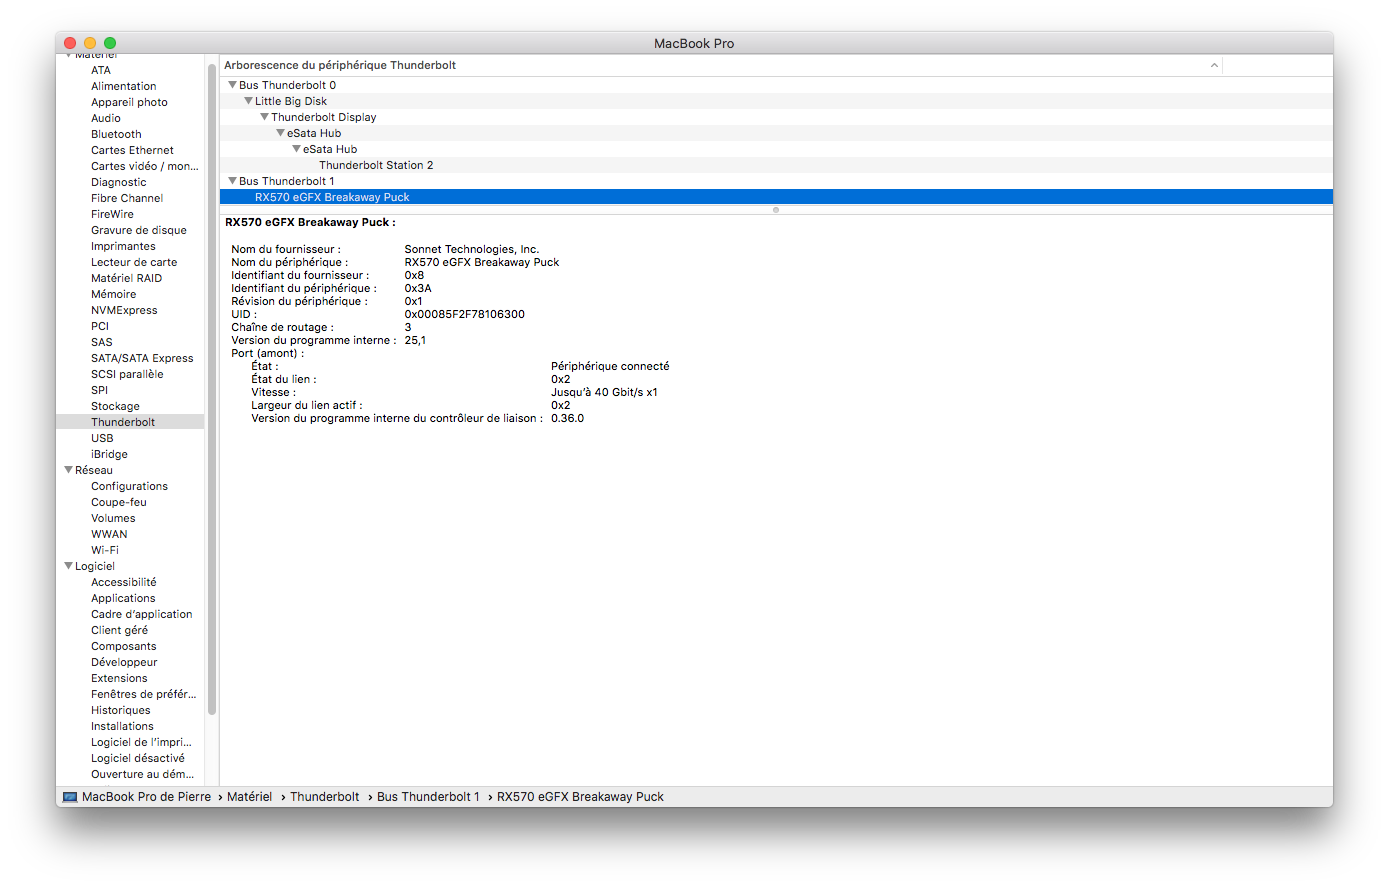Open ATA in the hardware sidebar
This screenshot has height=887, width=1389.
101,70
